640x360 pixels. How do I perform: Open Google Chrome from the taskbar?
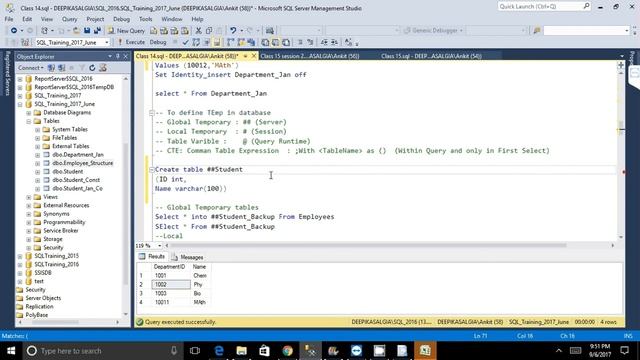point(287,351)
